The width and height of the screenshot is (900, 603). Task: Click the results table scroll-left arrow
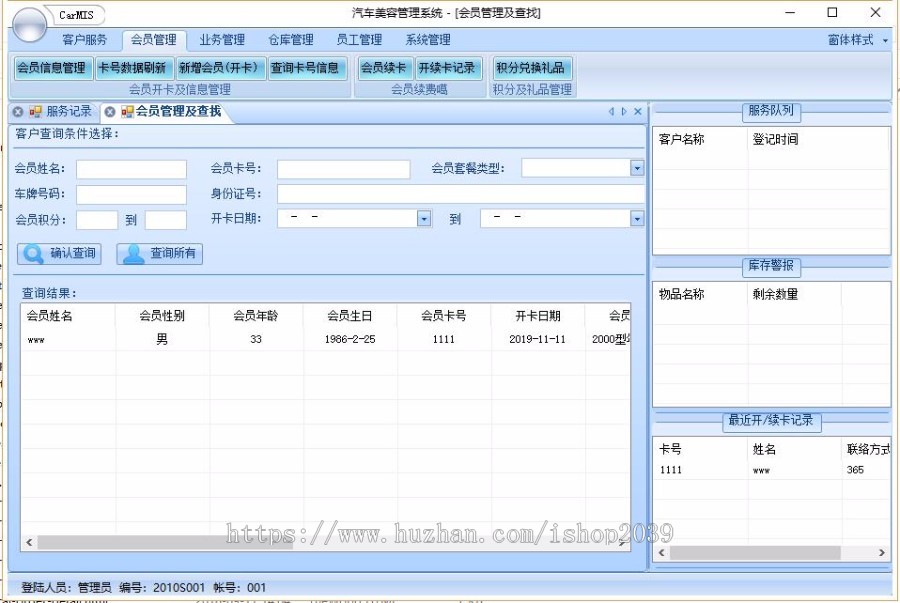(x=29, y=542)
